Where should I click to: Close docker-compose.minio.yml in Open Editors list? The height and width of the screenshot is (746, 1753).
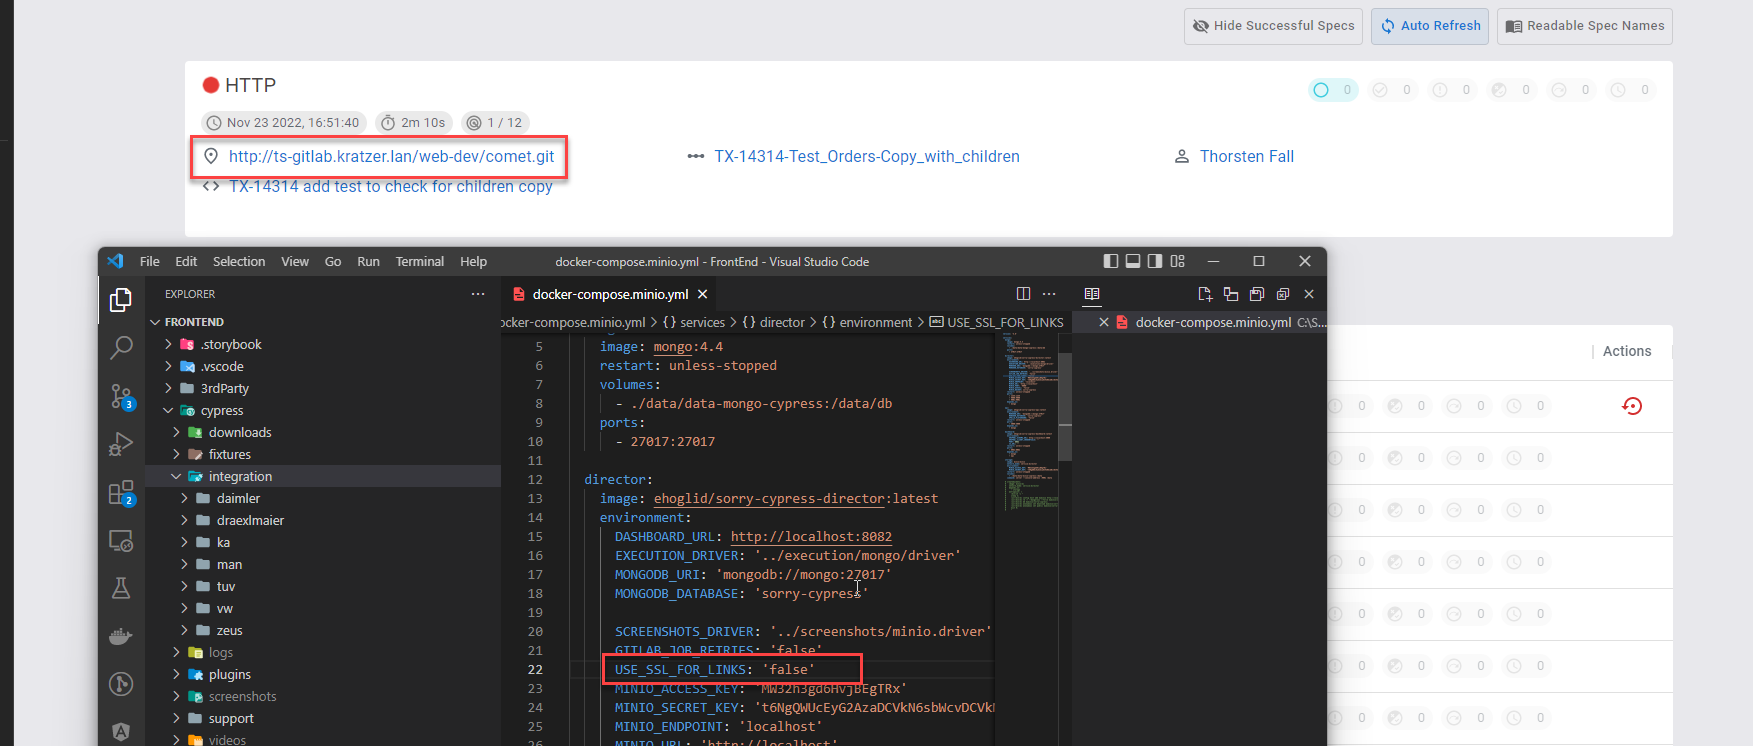[x=1104, y=322]
